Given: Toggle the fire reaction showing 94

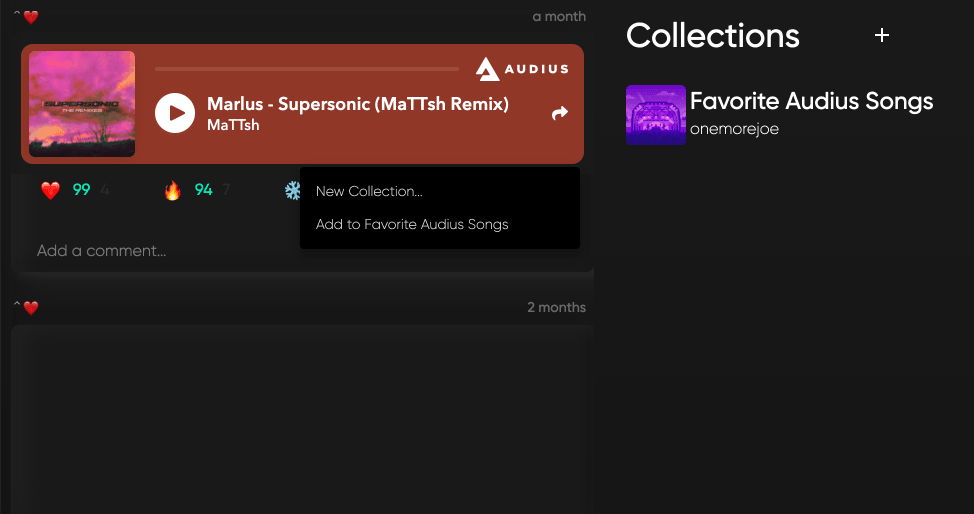Looking at the screenshot, I should [172, 190].
